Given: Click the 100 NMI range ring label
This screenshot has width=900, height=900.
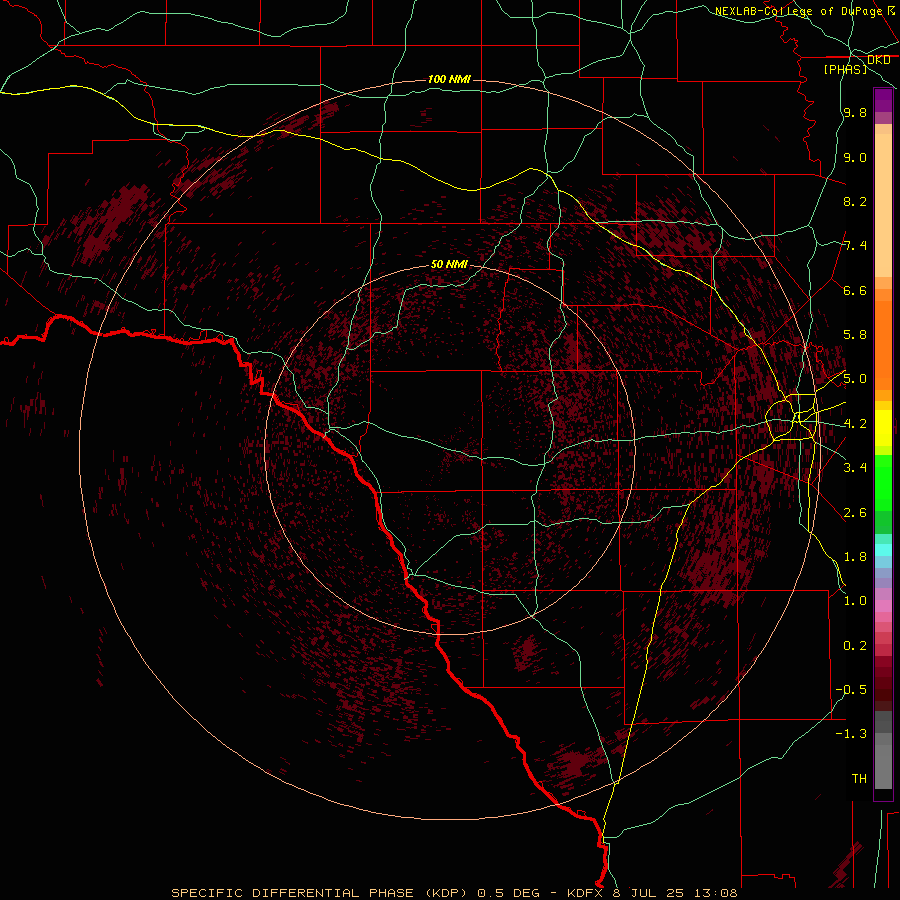Looking at the screenshot, I should tap(449, 79).
